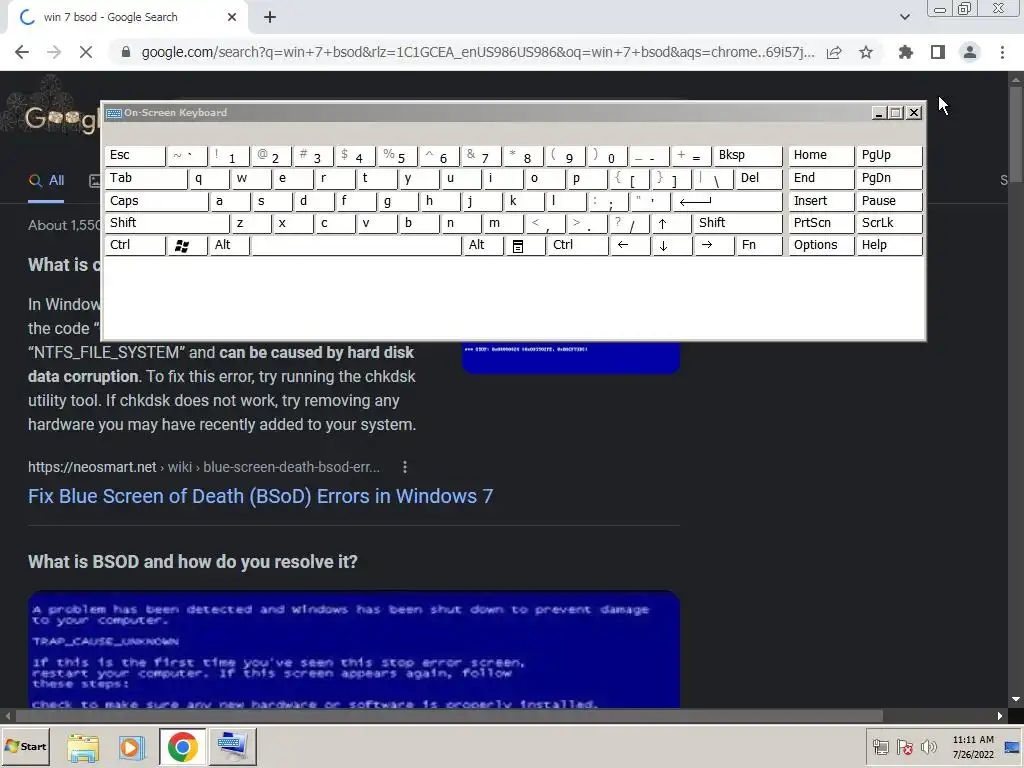
Task: Click the page's horizontal scrollbar thumb
Action: (x=449, y=716)
